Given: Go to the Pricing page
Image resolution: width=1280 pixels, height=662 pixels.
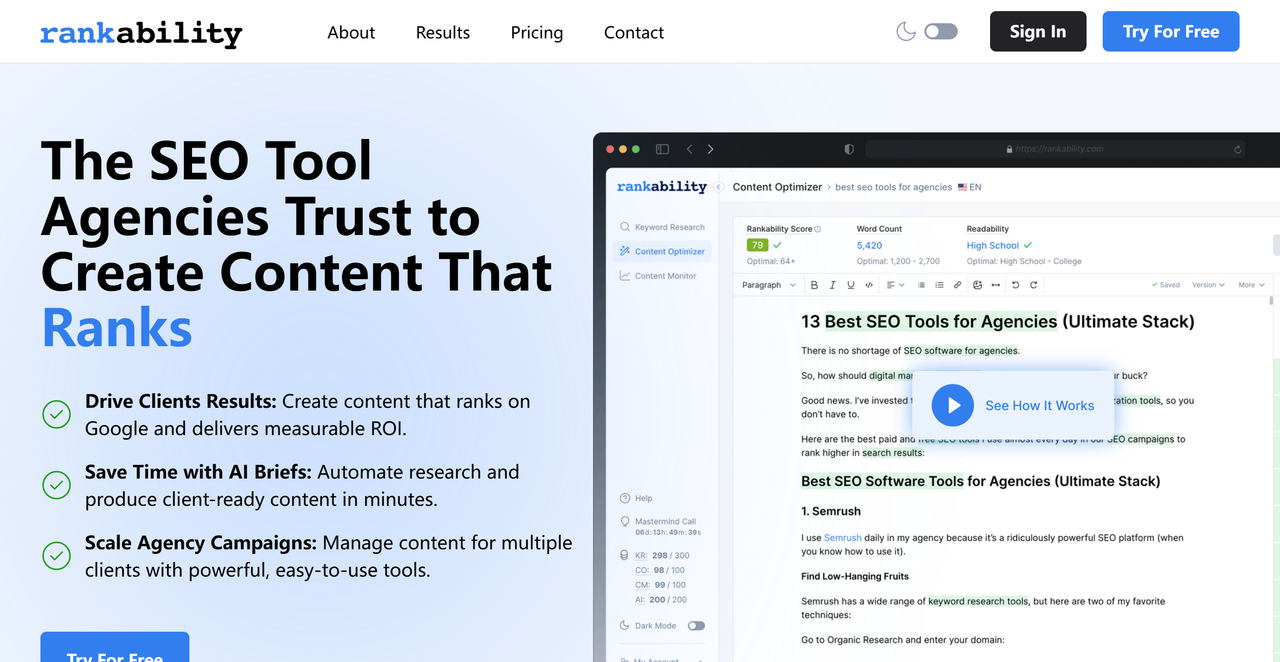Looking at the screenshot, I should tap(537, 32).
